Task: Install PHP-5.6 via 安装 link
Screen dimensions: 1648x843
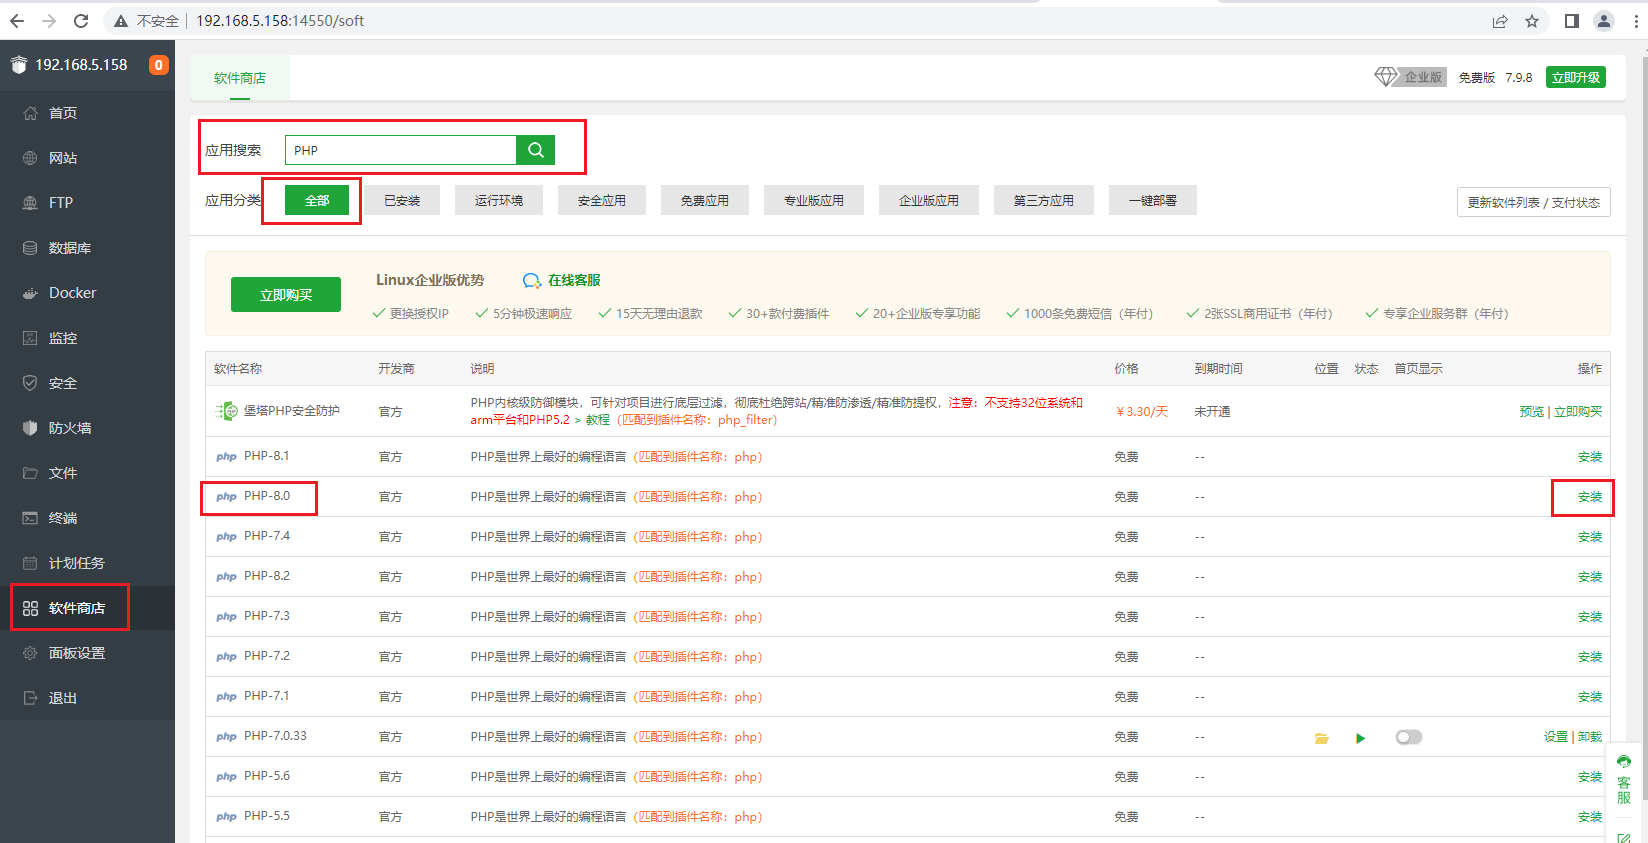Action: pyautogui.click(x=1590, y=777)
